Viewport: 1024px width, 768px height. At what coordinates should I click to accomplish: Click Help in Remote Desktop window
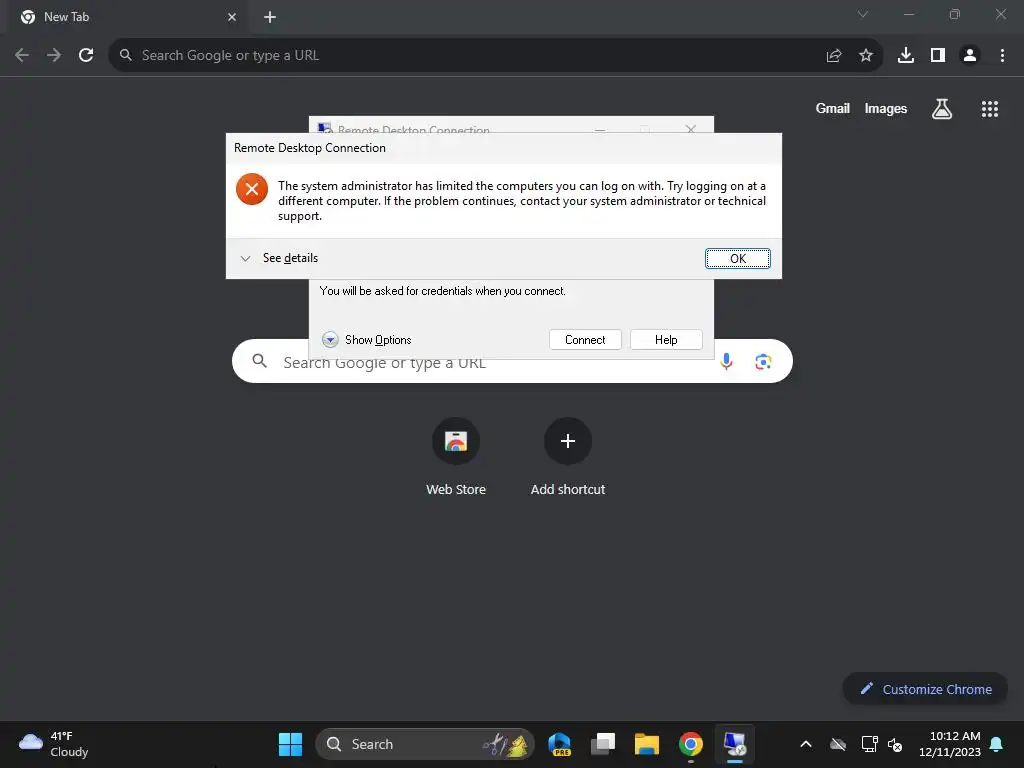(x=666, y=340)
